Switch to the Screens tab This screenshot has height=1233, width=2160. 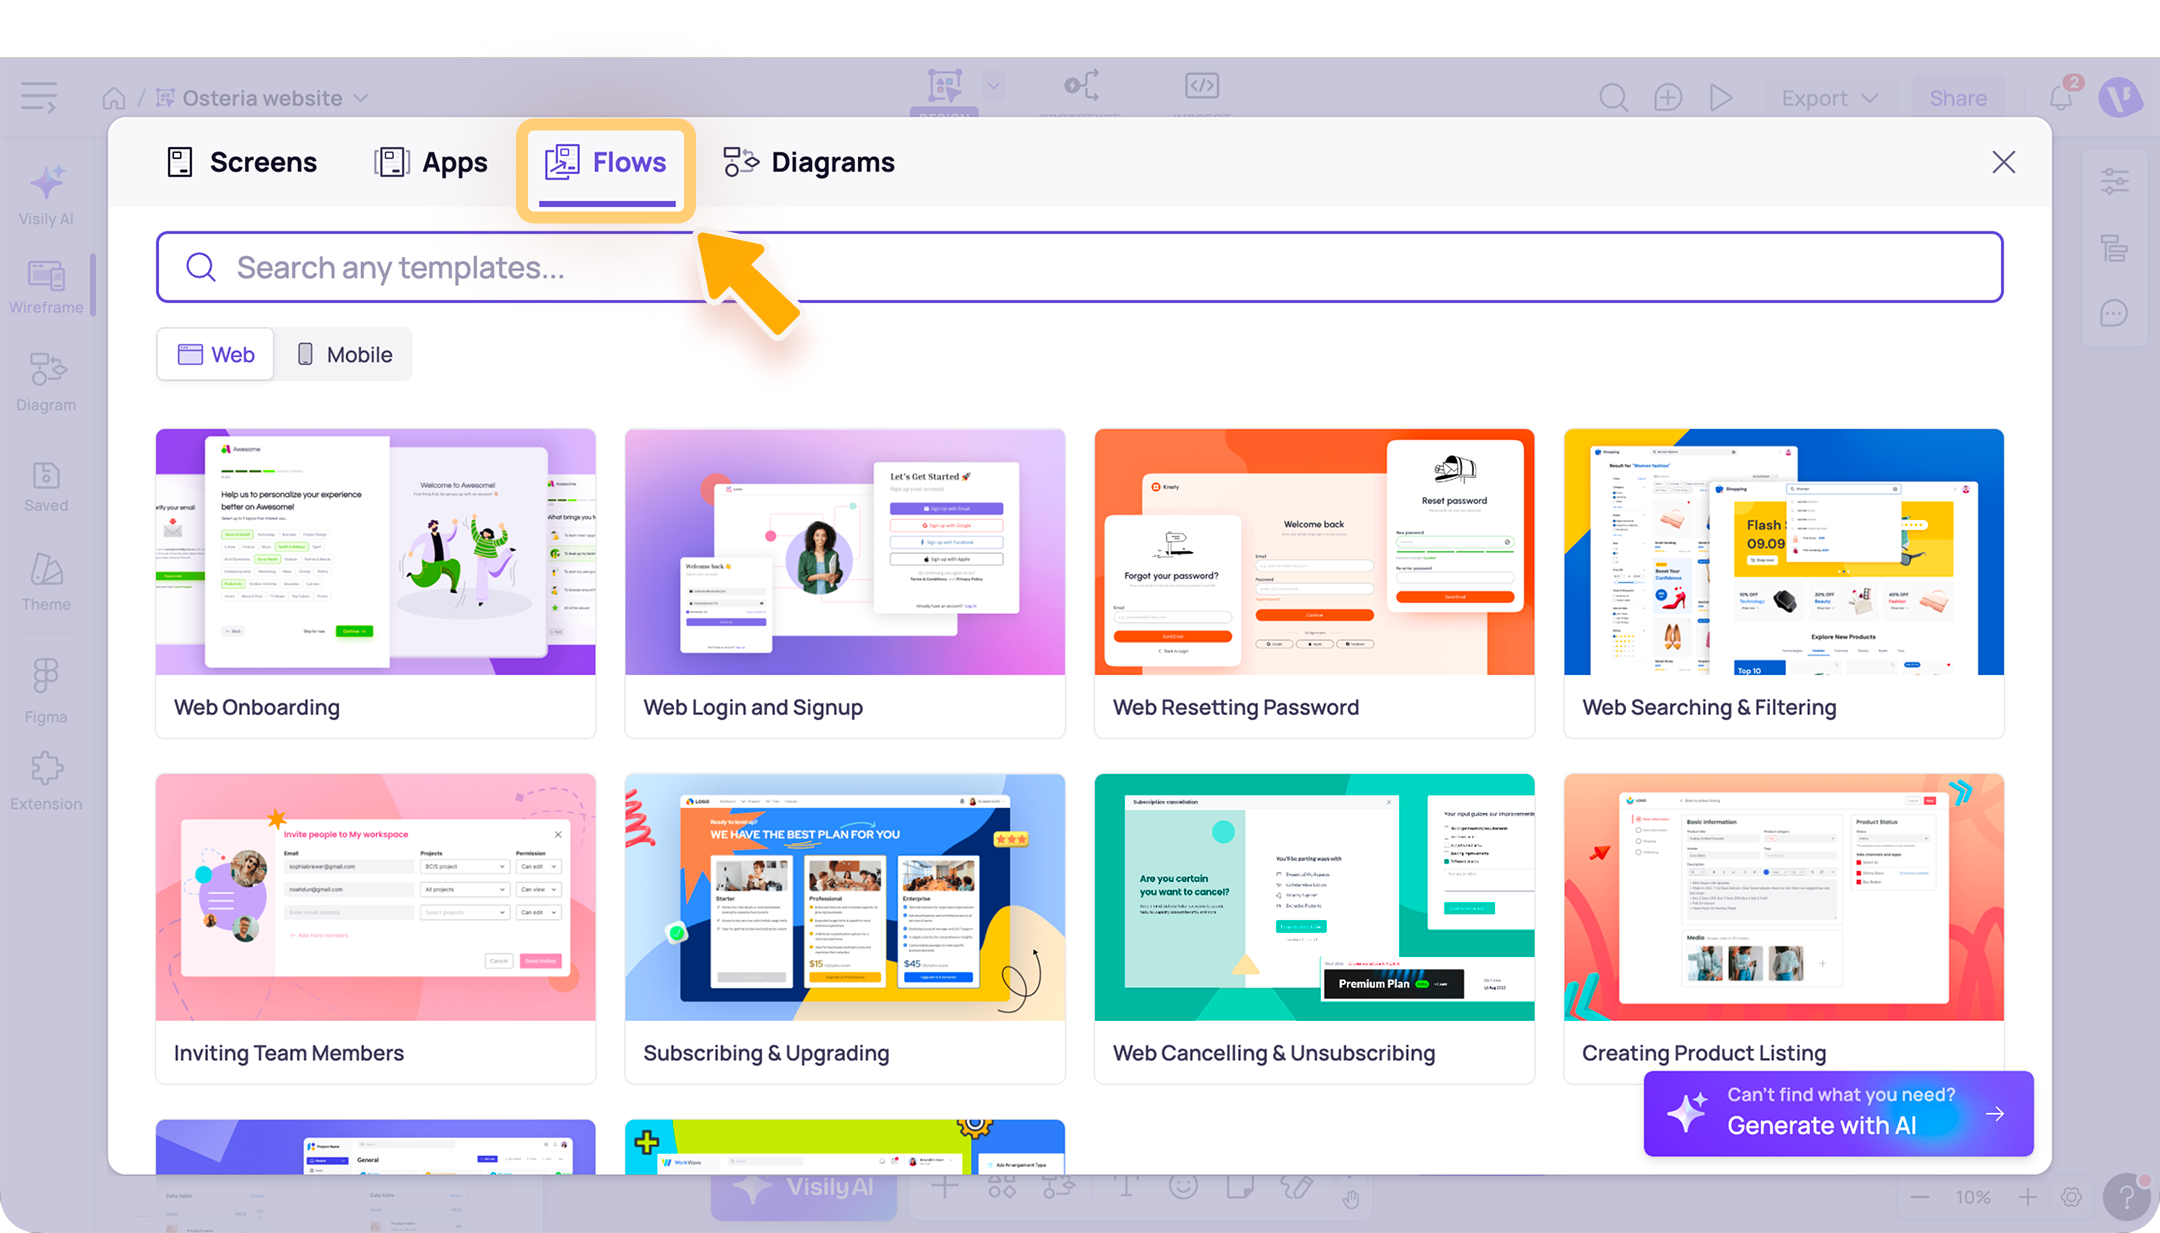tap(241, 162)
